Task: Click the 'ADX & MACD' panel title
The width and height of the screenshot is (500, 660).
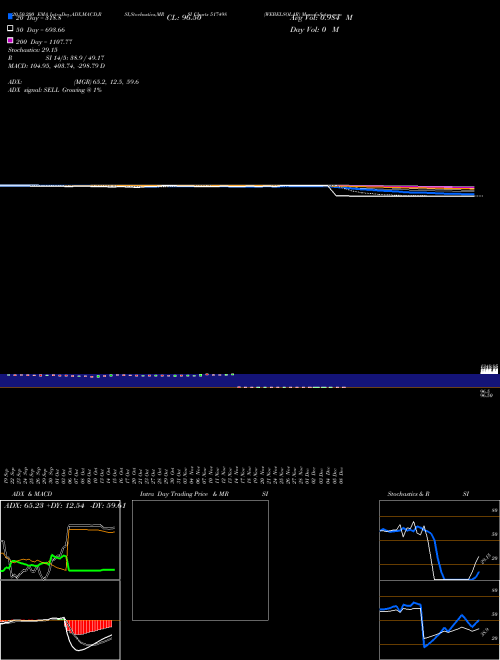Action: click(32, 494)
